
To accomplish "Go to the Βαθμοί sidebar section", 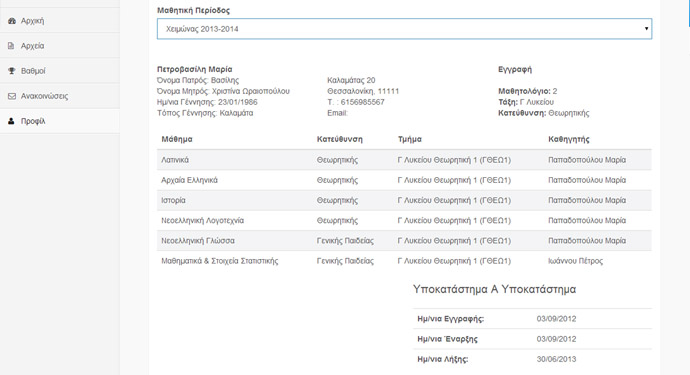I will [x=59, y=71].
